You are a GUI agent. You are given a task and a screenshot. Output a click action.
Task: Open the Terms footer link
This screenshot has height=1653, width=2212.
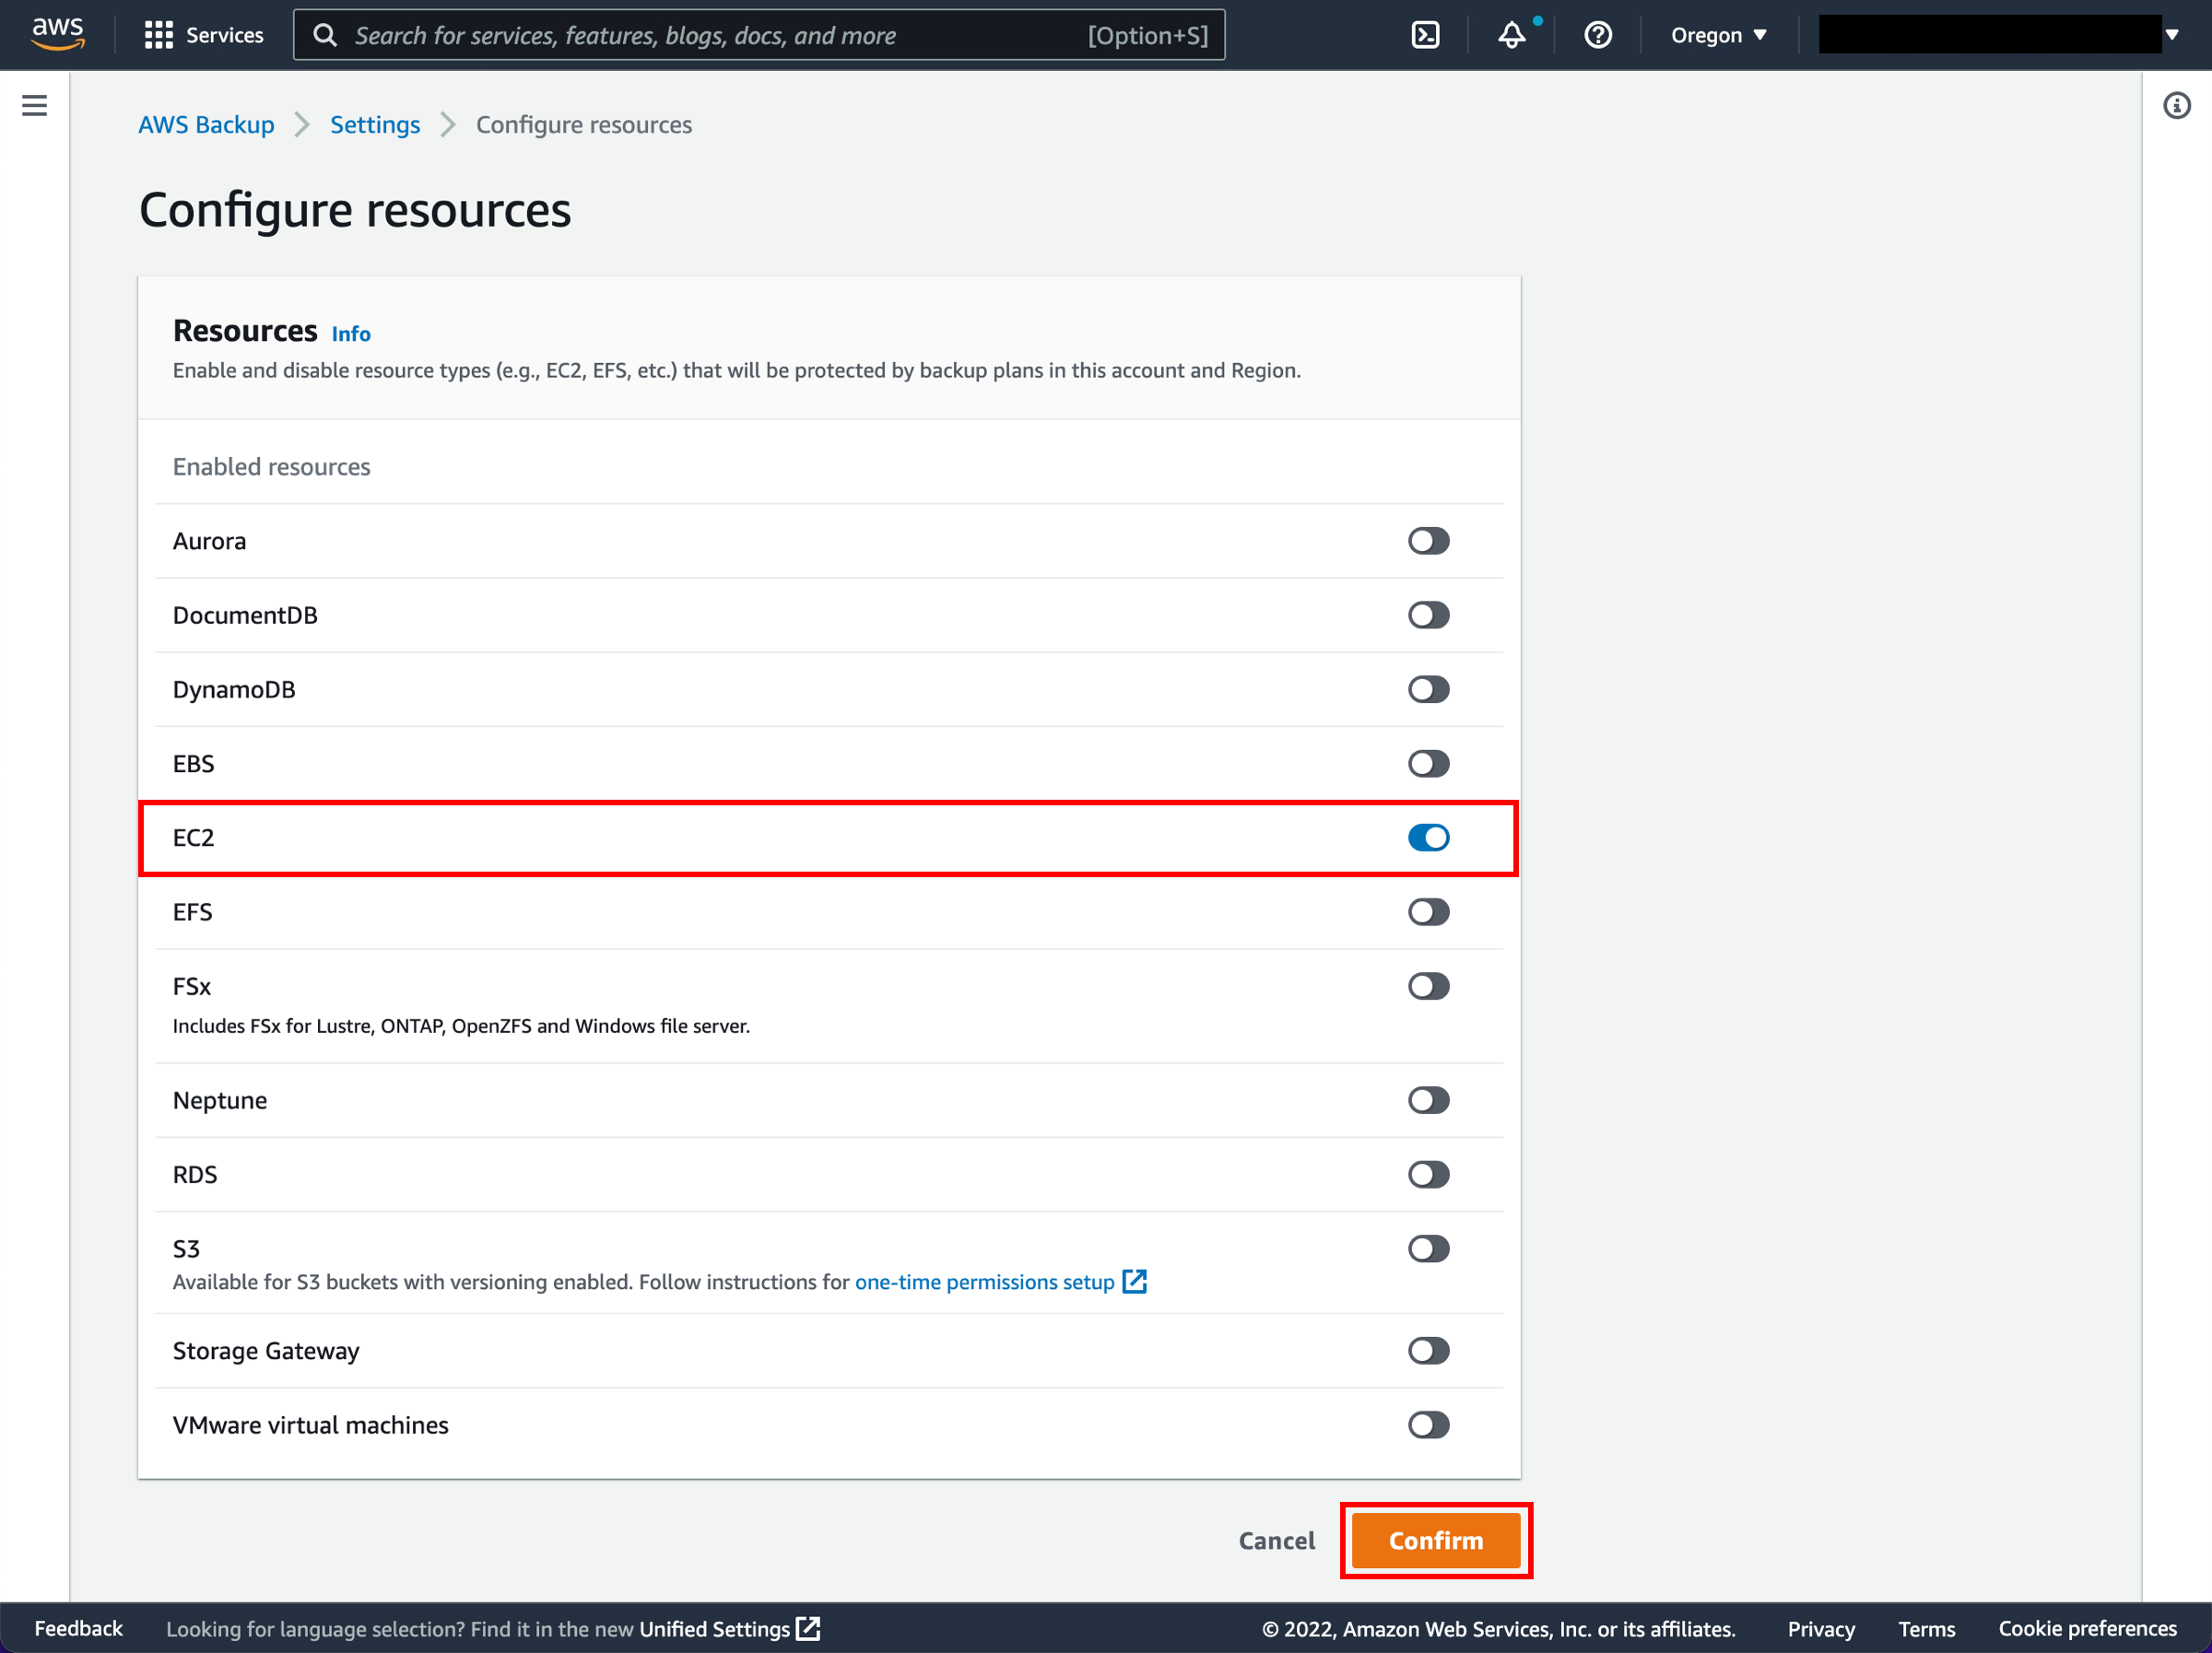(x=1926, y=1628)
